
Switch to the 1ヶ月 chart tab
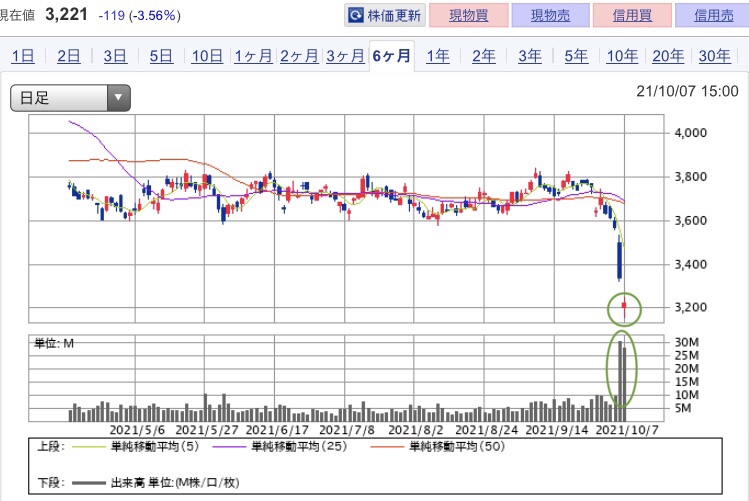pyautogui.click(x=253, y=56)
